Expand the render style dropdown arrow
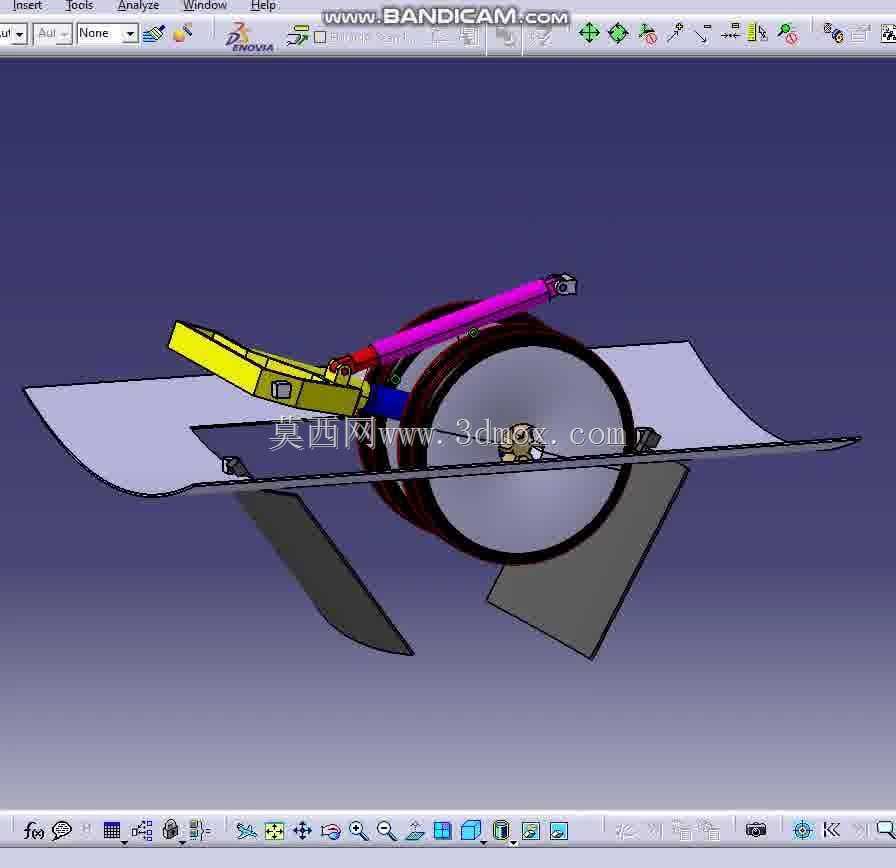The height and width of the screenshot is (868, 896). 513,842
